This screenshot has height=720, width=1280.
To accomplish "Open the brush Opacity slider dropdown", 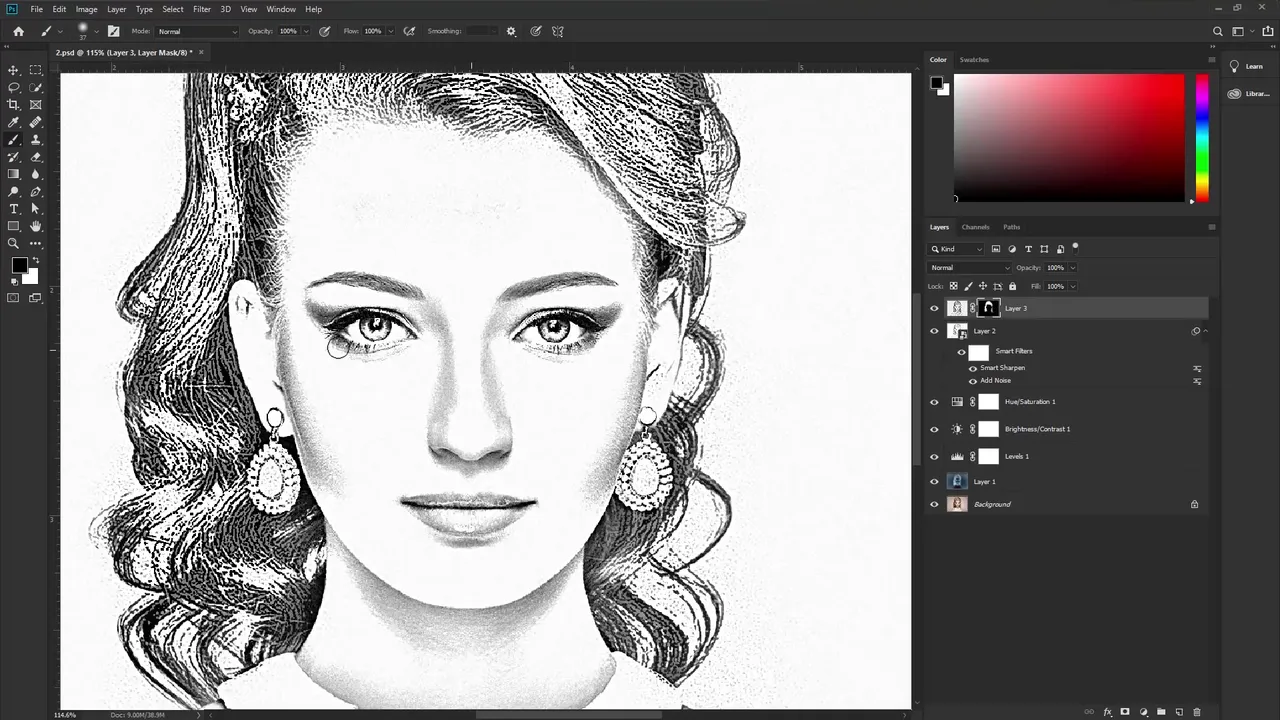I will coord(304,31).
